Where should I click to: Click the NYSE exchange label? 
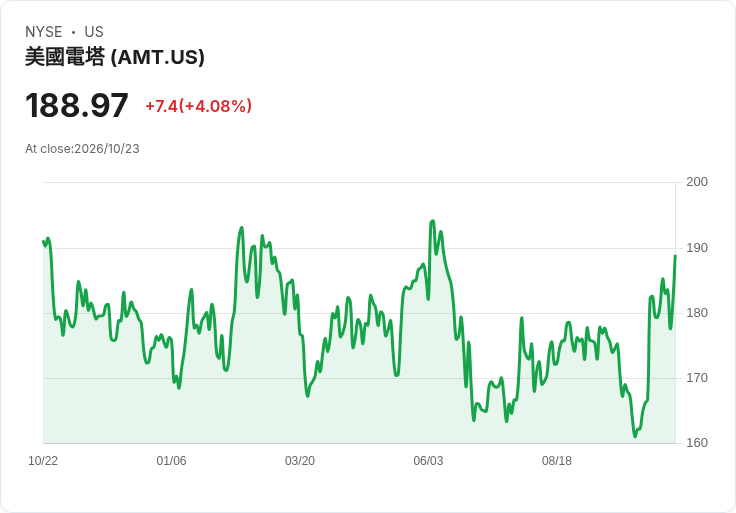pyautogui.click(x=44, y=32)
